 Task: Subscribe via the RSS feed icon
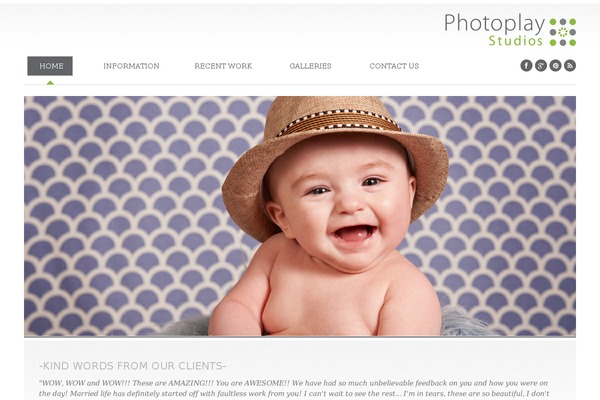(x=570, y=65)
